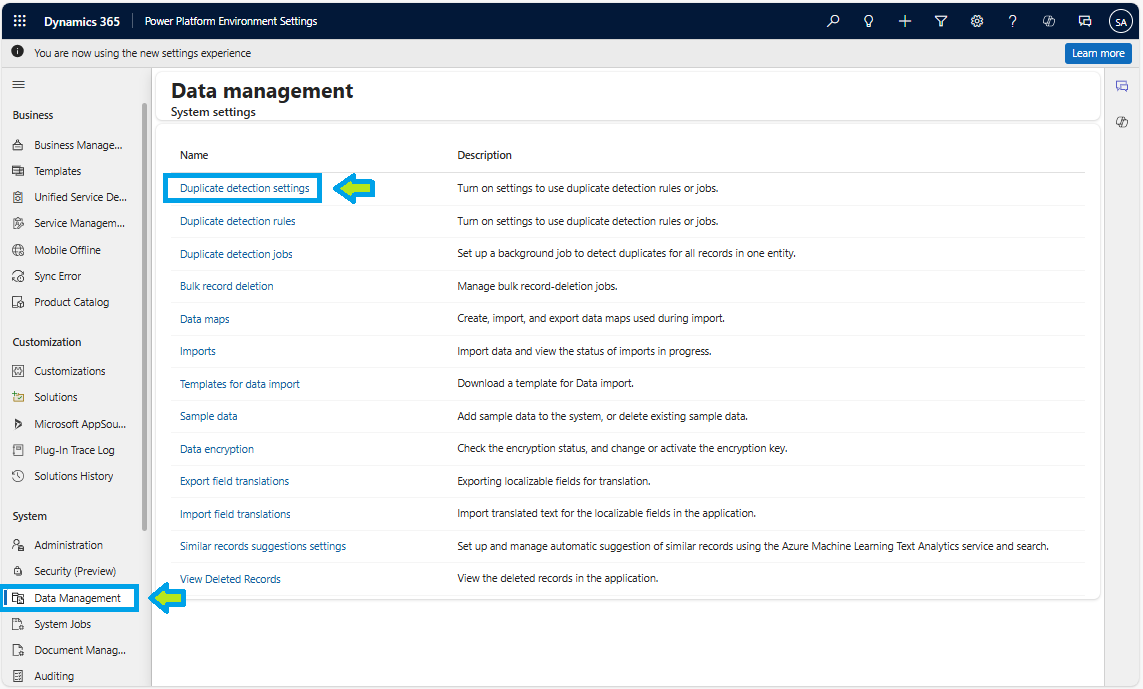Viewport: 1143px width, 689px height.
Task: Click the help question mark icon
Action: click(x=1013, y=21)
